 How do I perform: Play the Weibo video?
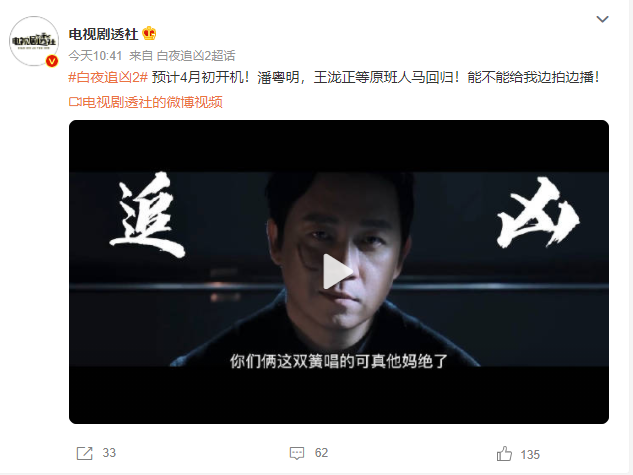point(338,272)
